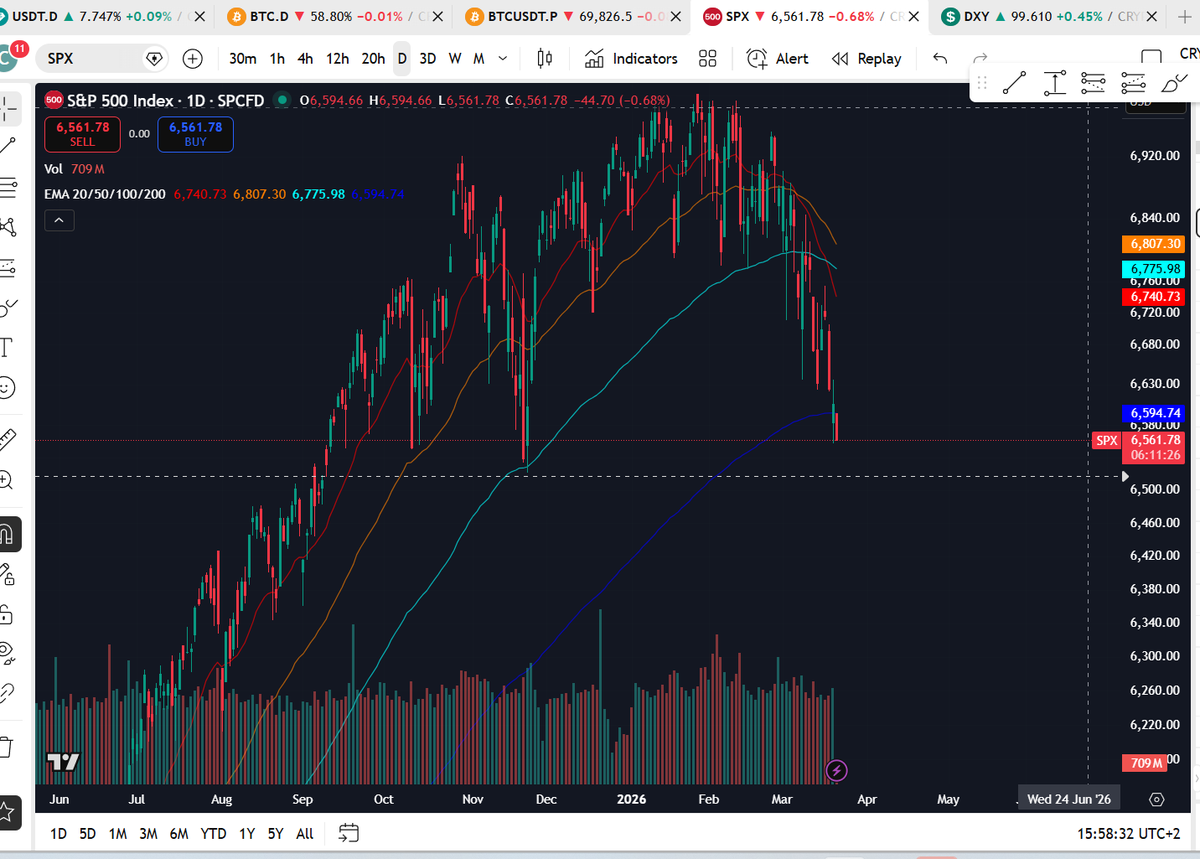Open the pattern drawing tools

pyautogui.click(x=8, y=227)
